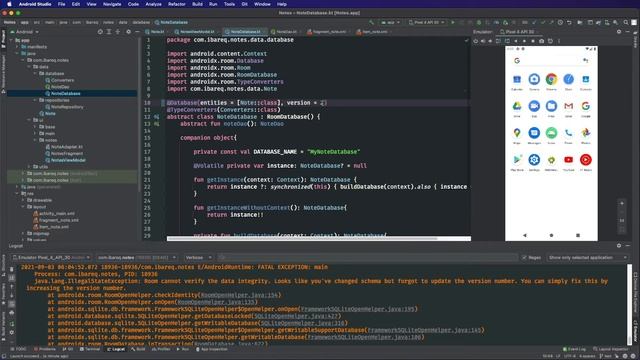Click select opened file target icon
This screenshot has height=360, width=640.
100,31
